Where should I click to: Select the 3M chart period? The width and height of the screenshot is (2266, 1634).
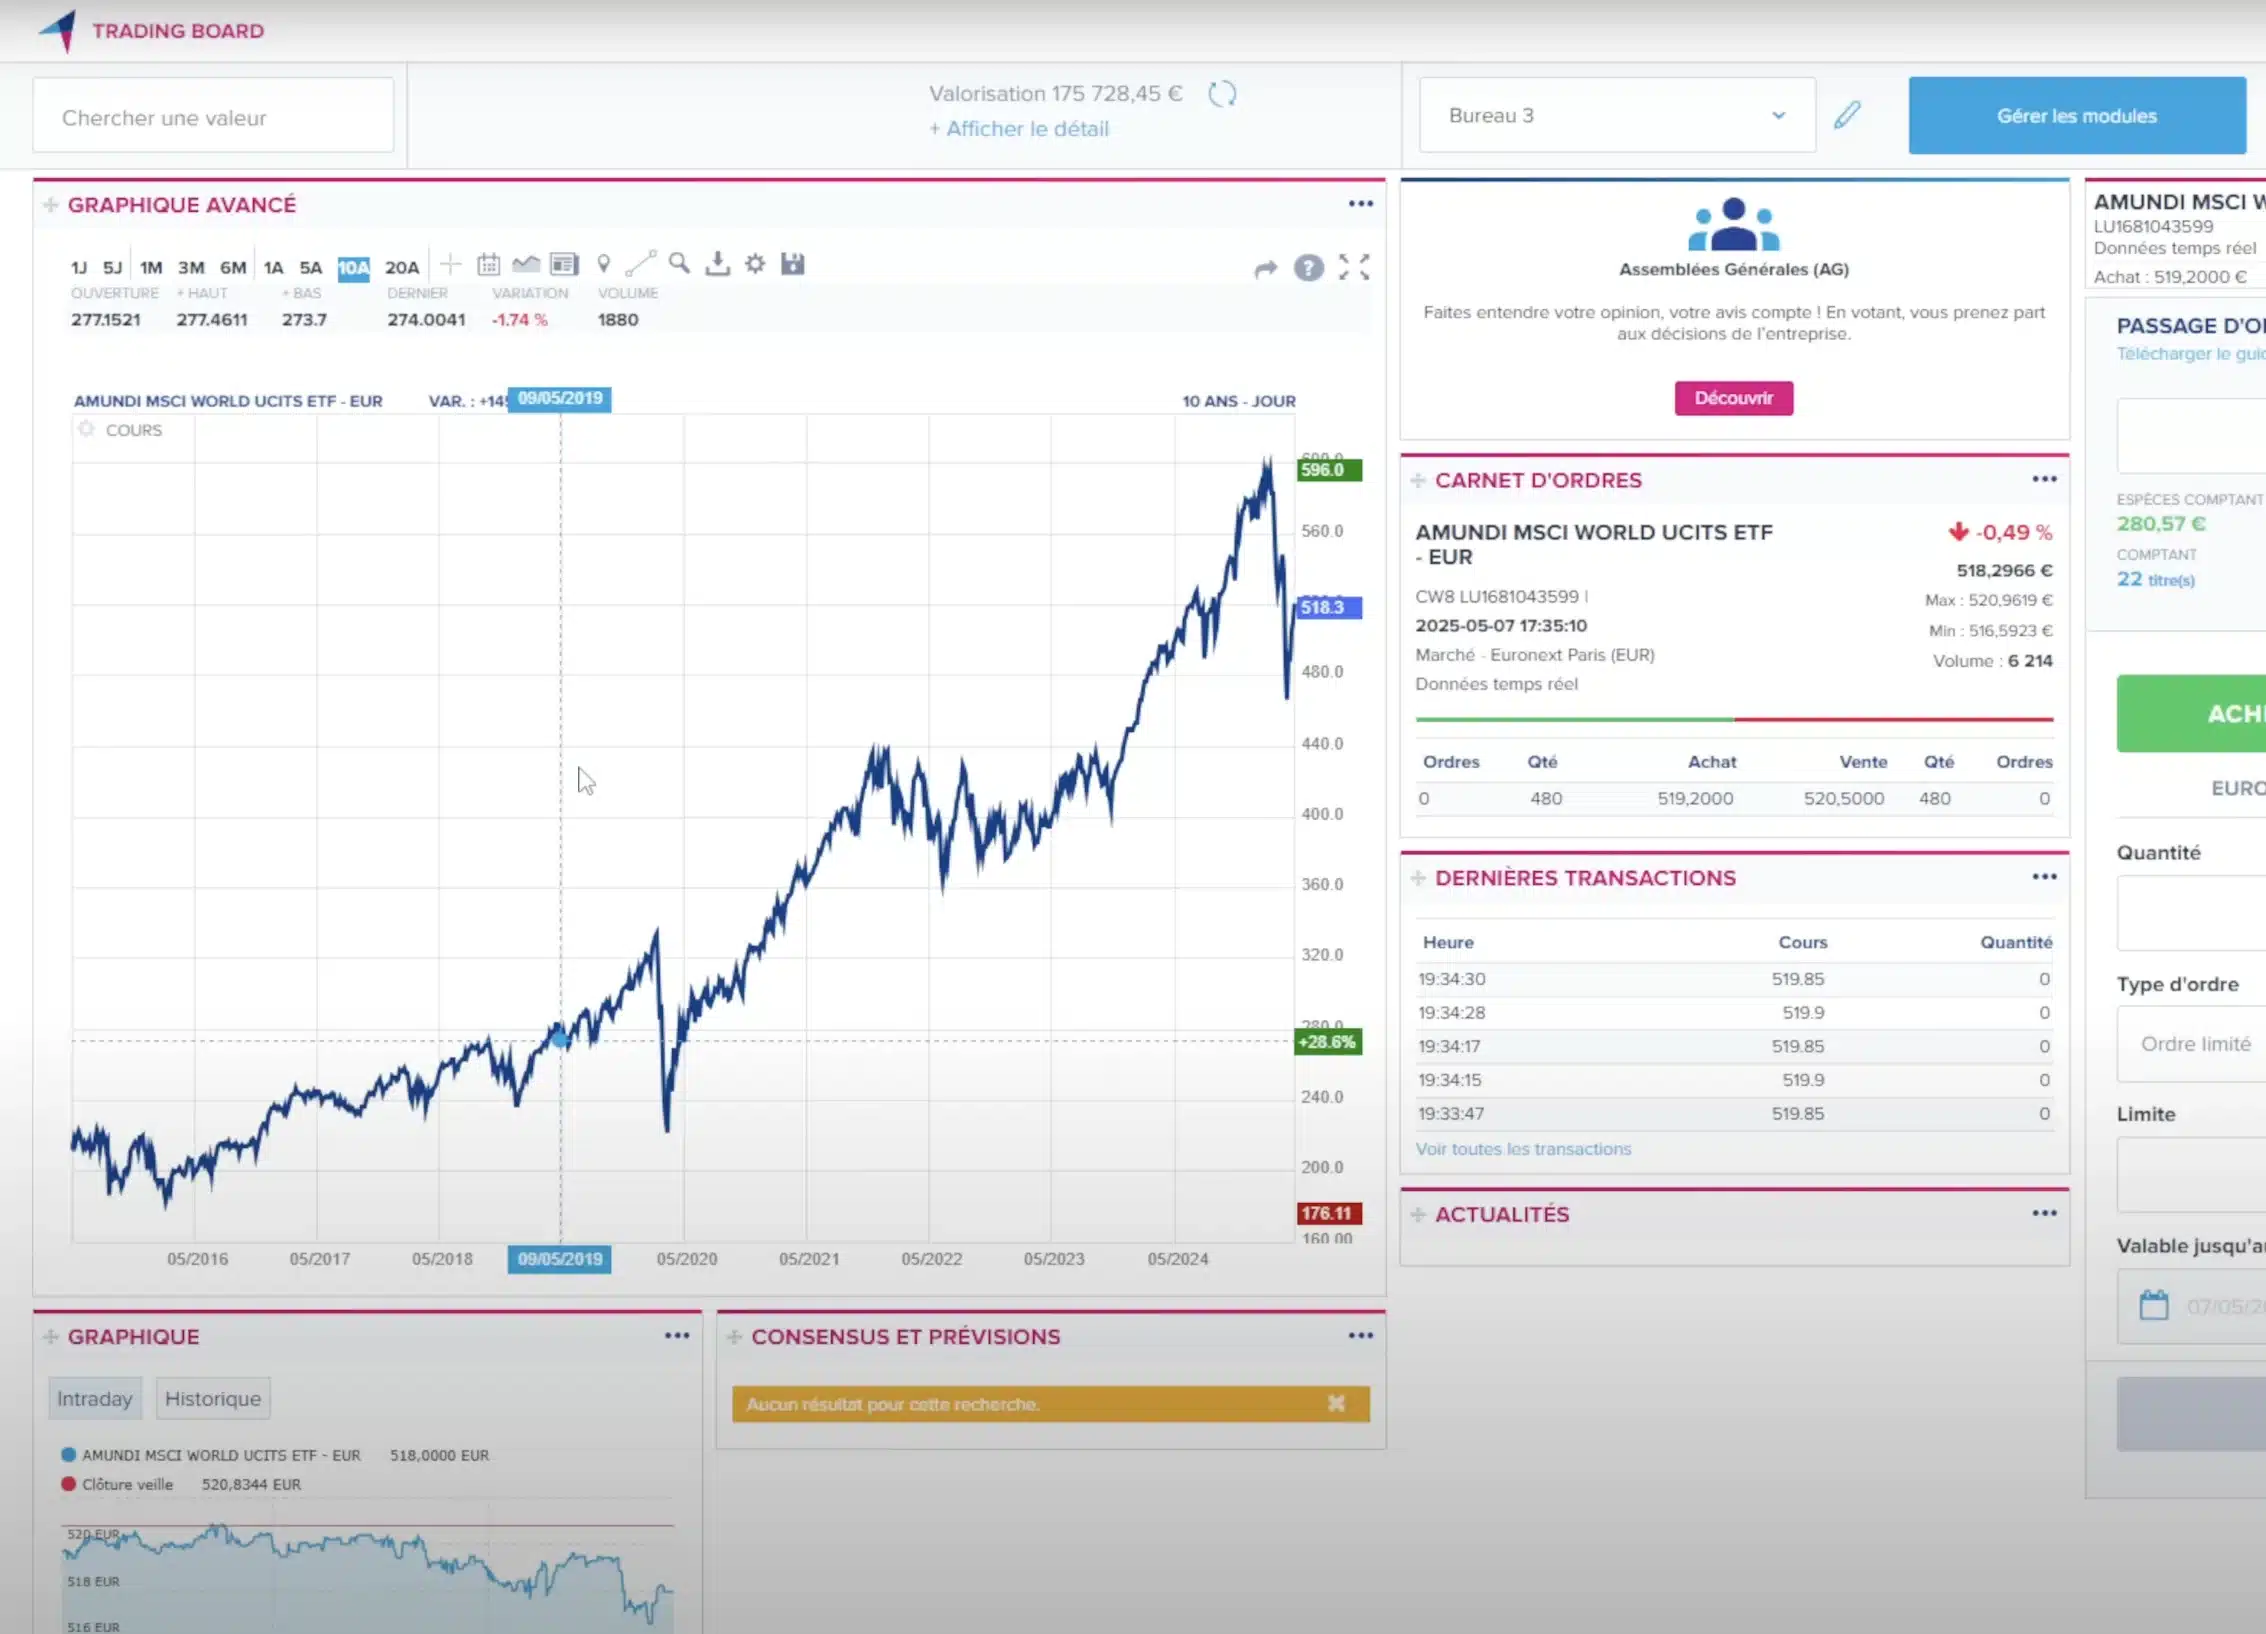pyautogui.click(x=191, y=268)
